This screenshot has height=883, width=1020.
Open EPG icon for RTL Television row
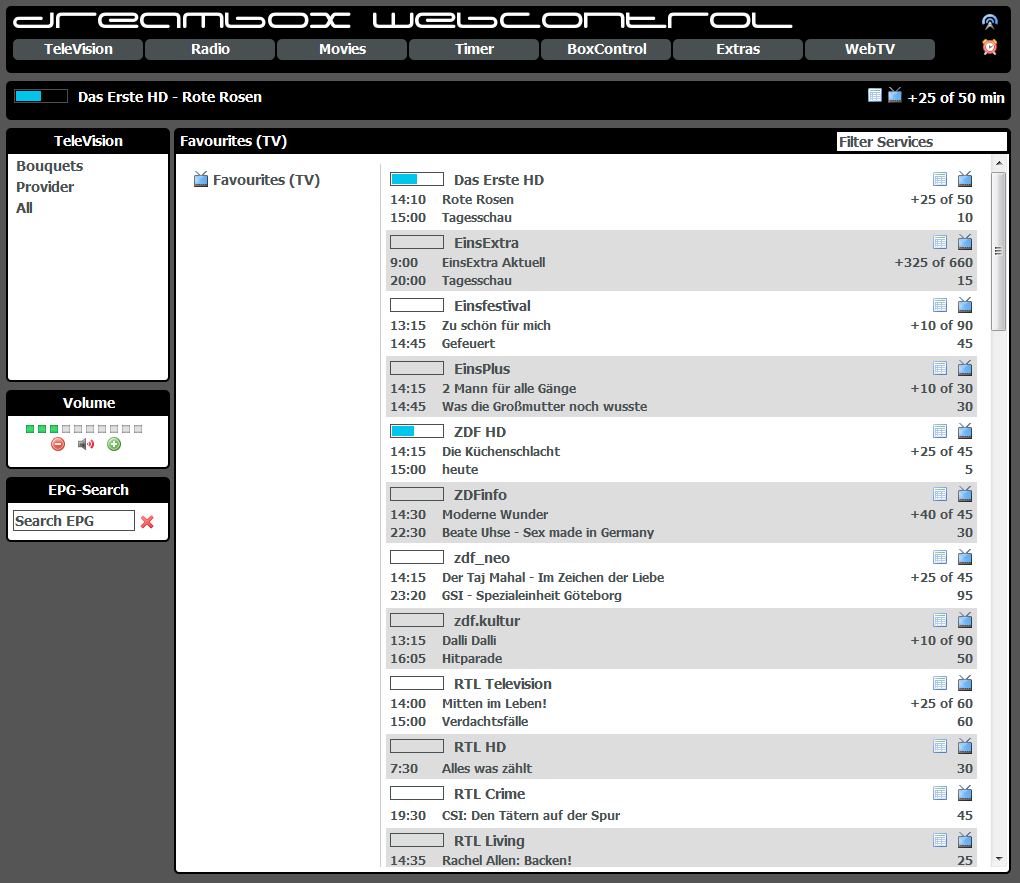[x=940, y=683]
